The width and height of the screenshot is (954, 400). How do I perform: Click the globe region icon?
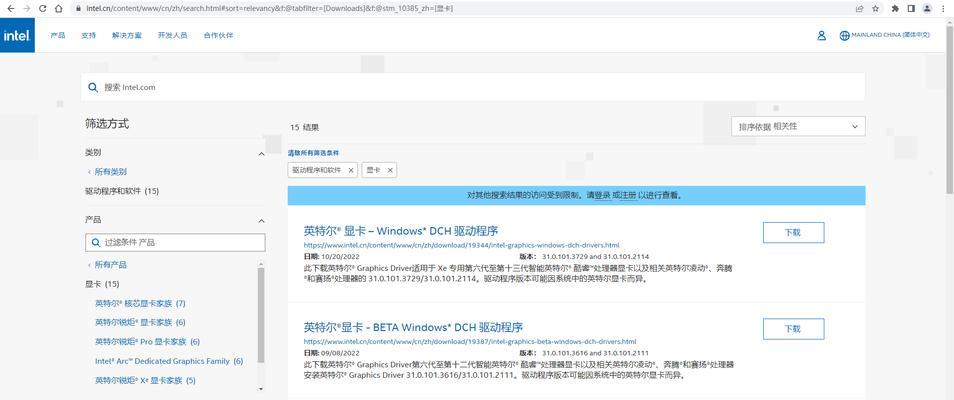(x=844, y=35)
